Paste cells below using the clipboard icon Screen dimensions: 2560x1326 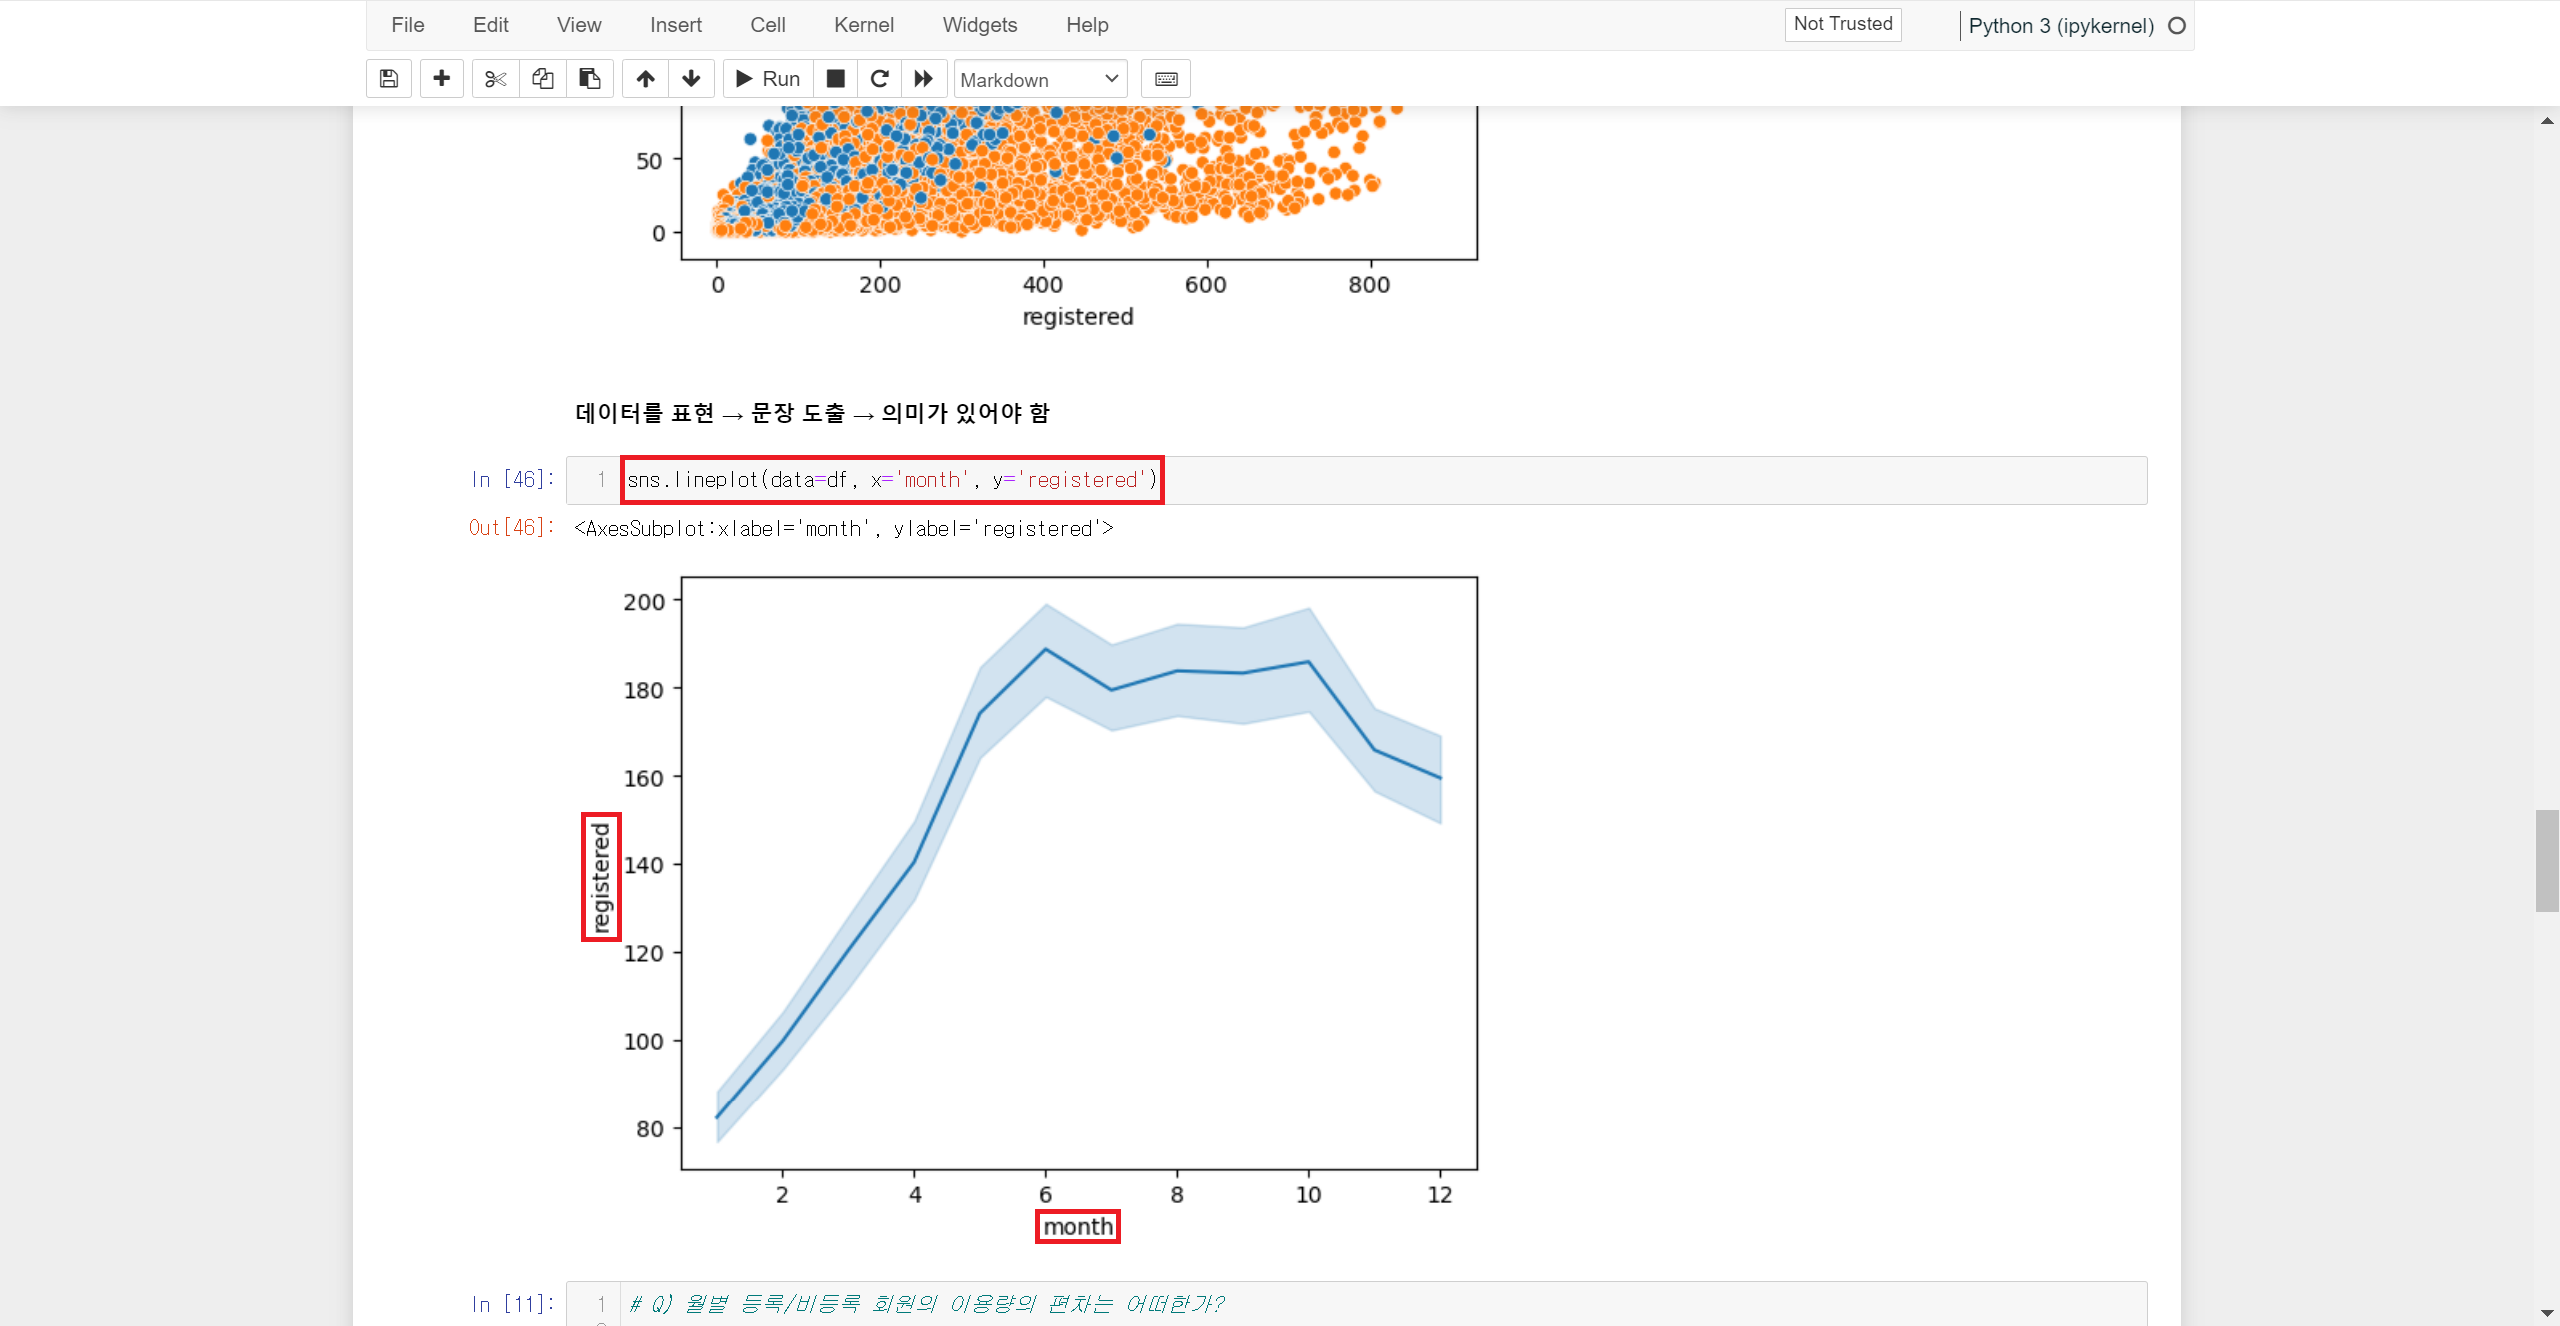[590, 79]
